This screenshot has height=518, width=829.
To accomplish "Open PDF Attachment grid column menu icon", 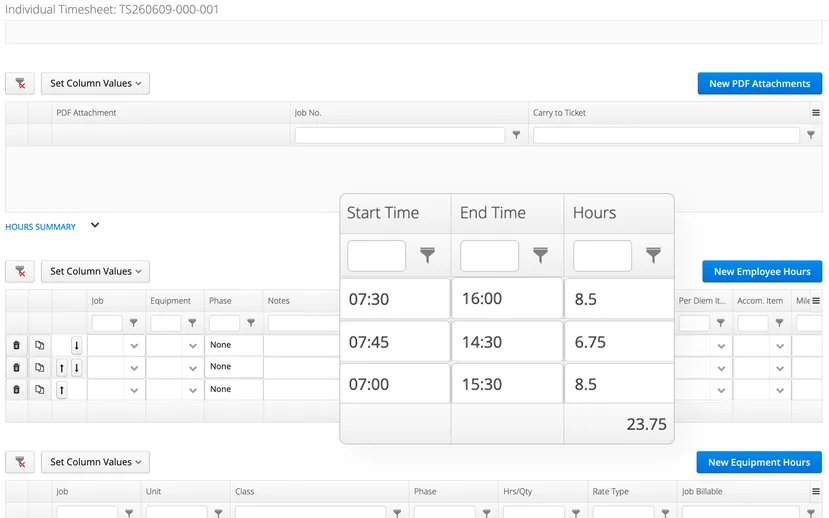I will click(816, 113).
